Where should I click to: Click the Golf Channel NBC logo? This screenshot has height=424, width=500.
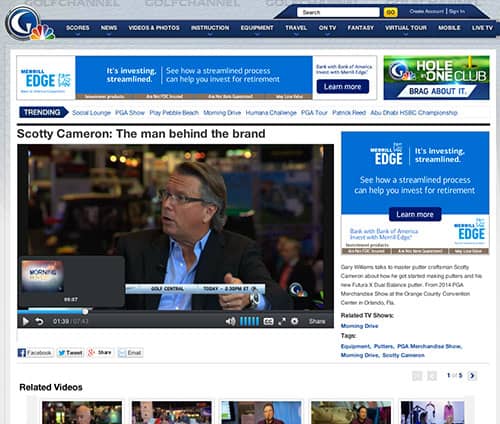pyautogui.click(x=29, y=24)
